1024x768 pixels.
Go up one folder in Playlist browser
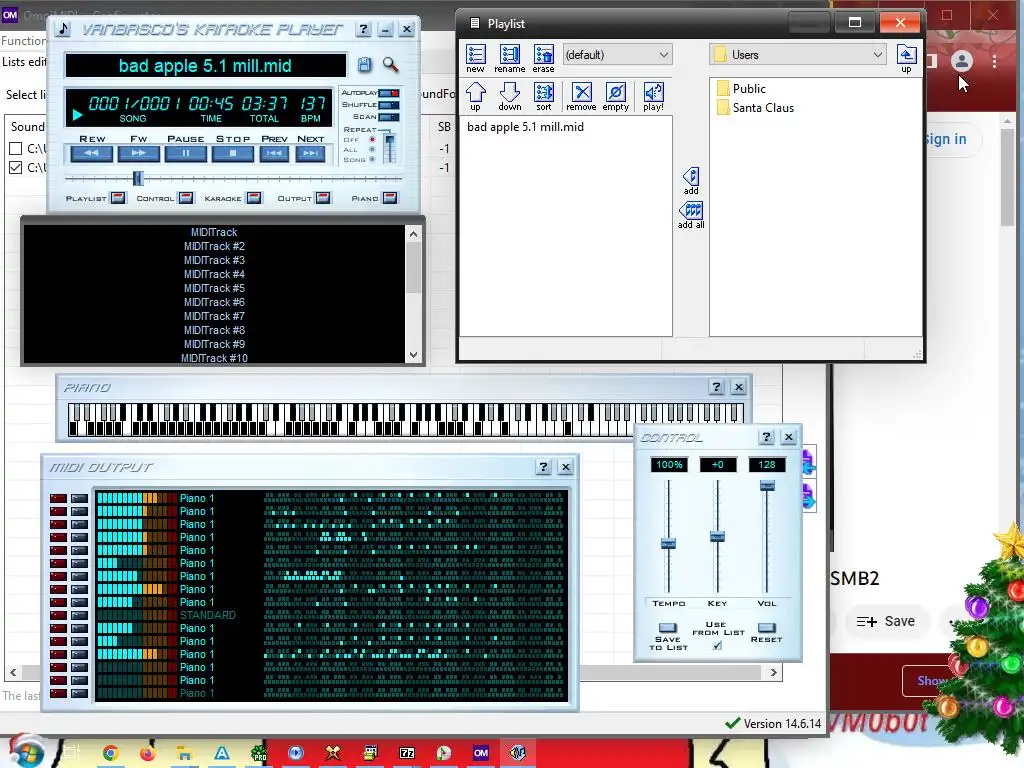tap(906, 58)
